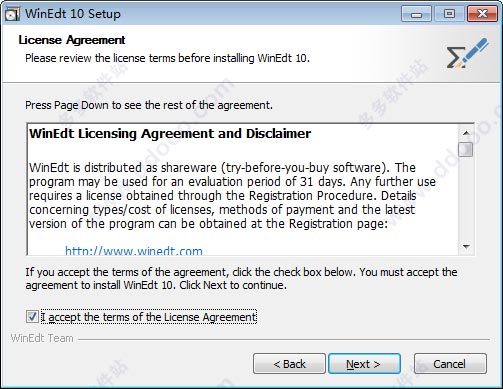The image size is (503, 389).
Task: Click the 'WinEdt 10 Setup' title bar text
Action: (73, 14)
